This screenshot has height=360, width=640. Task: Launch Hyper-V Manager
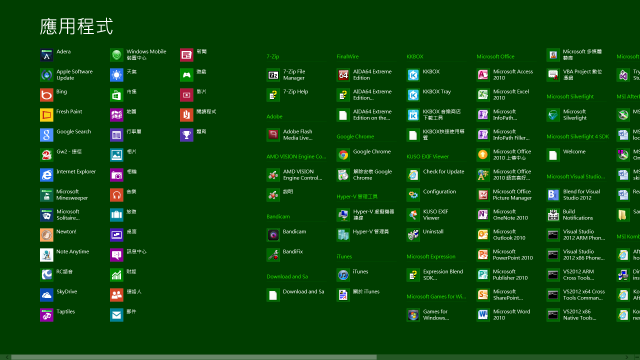click(x=343, y=235)
